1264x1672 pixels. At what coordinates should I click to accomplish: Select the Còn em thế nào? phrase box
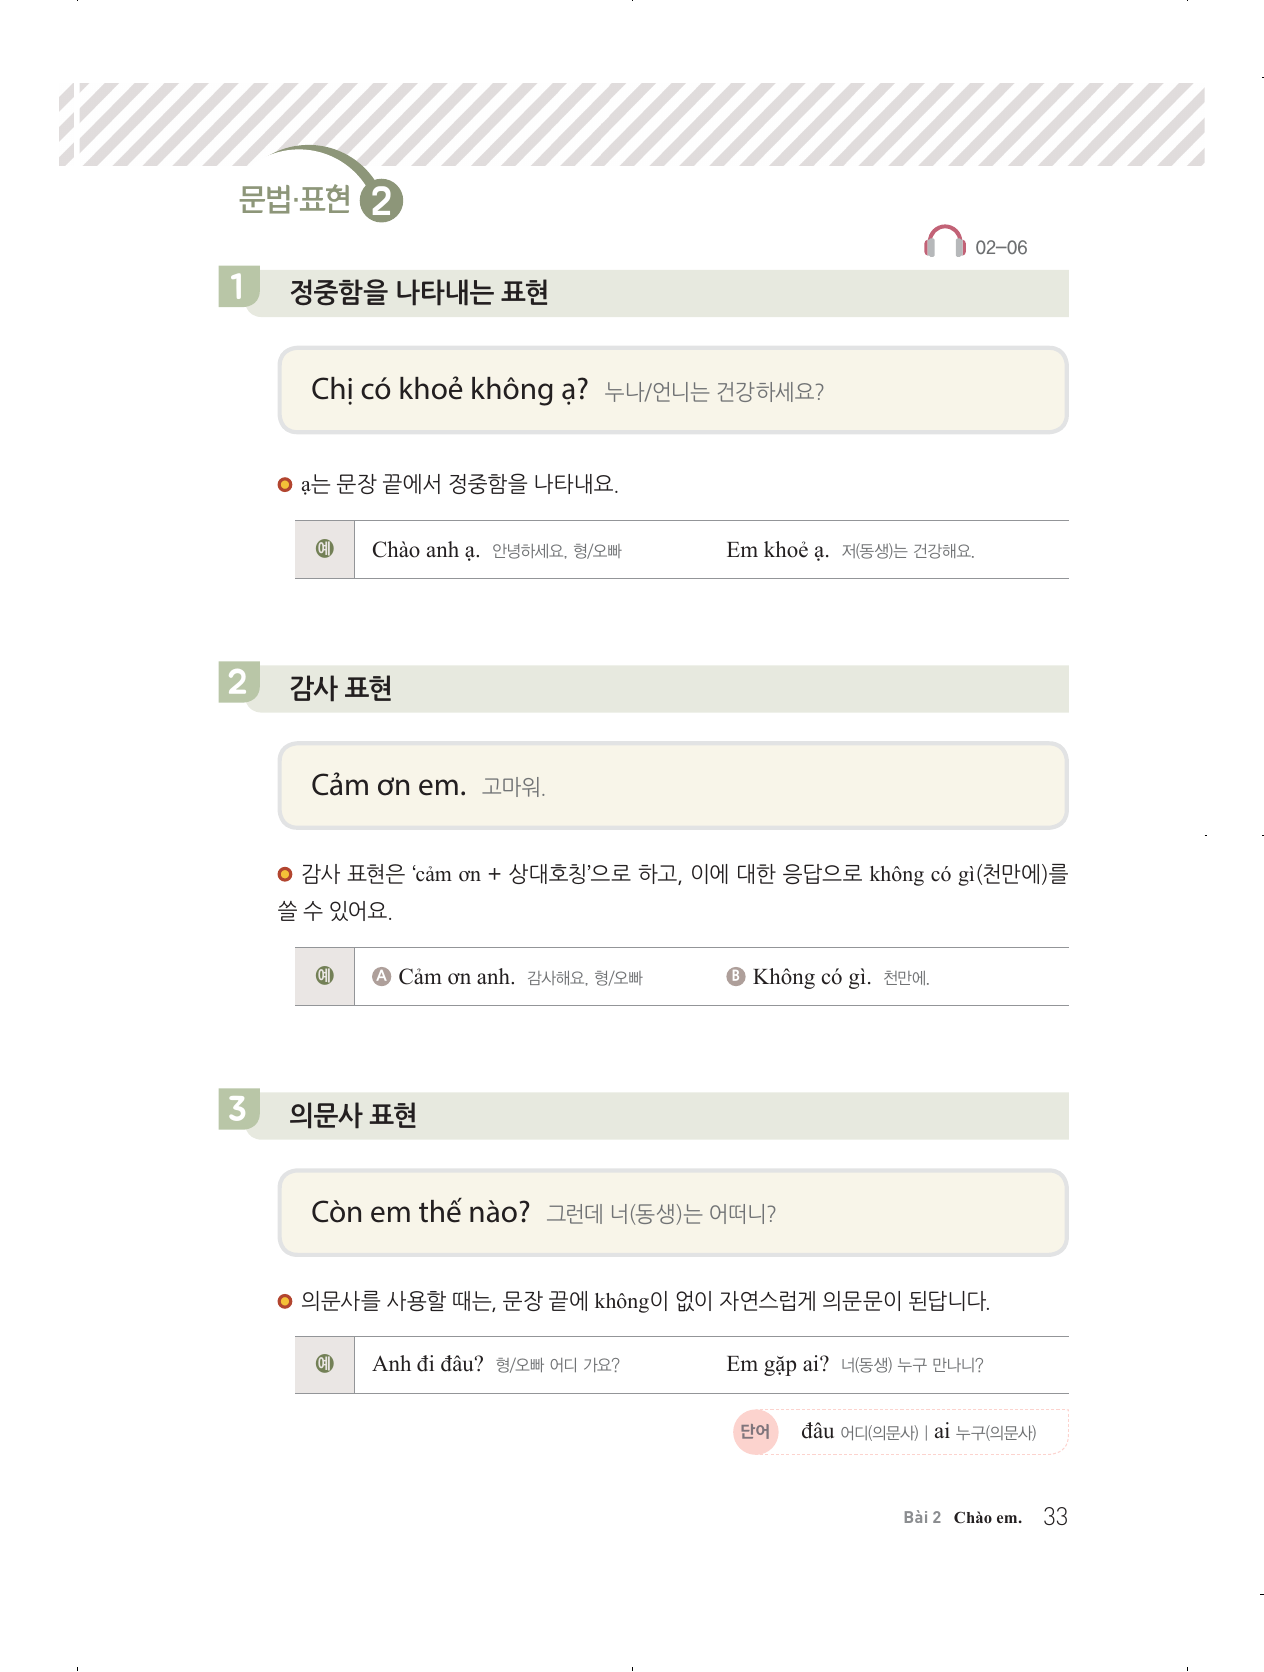[672, 1212]
